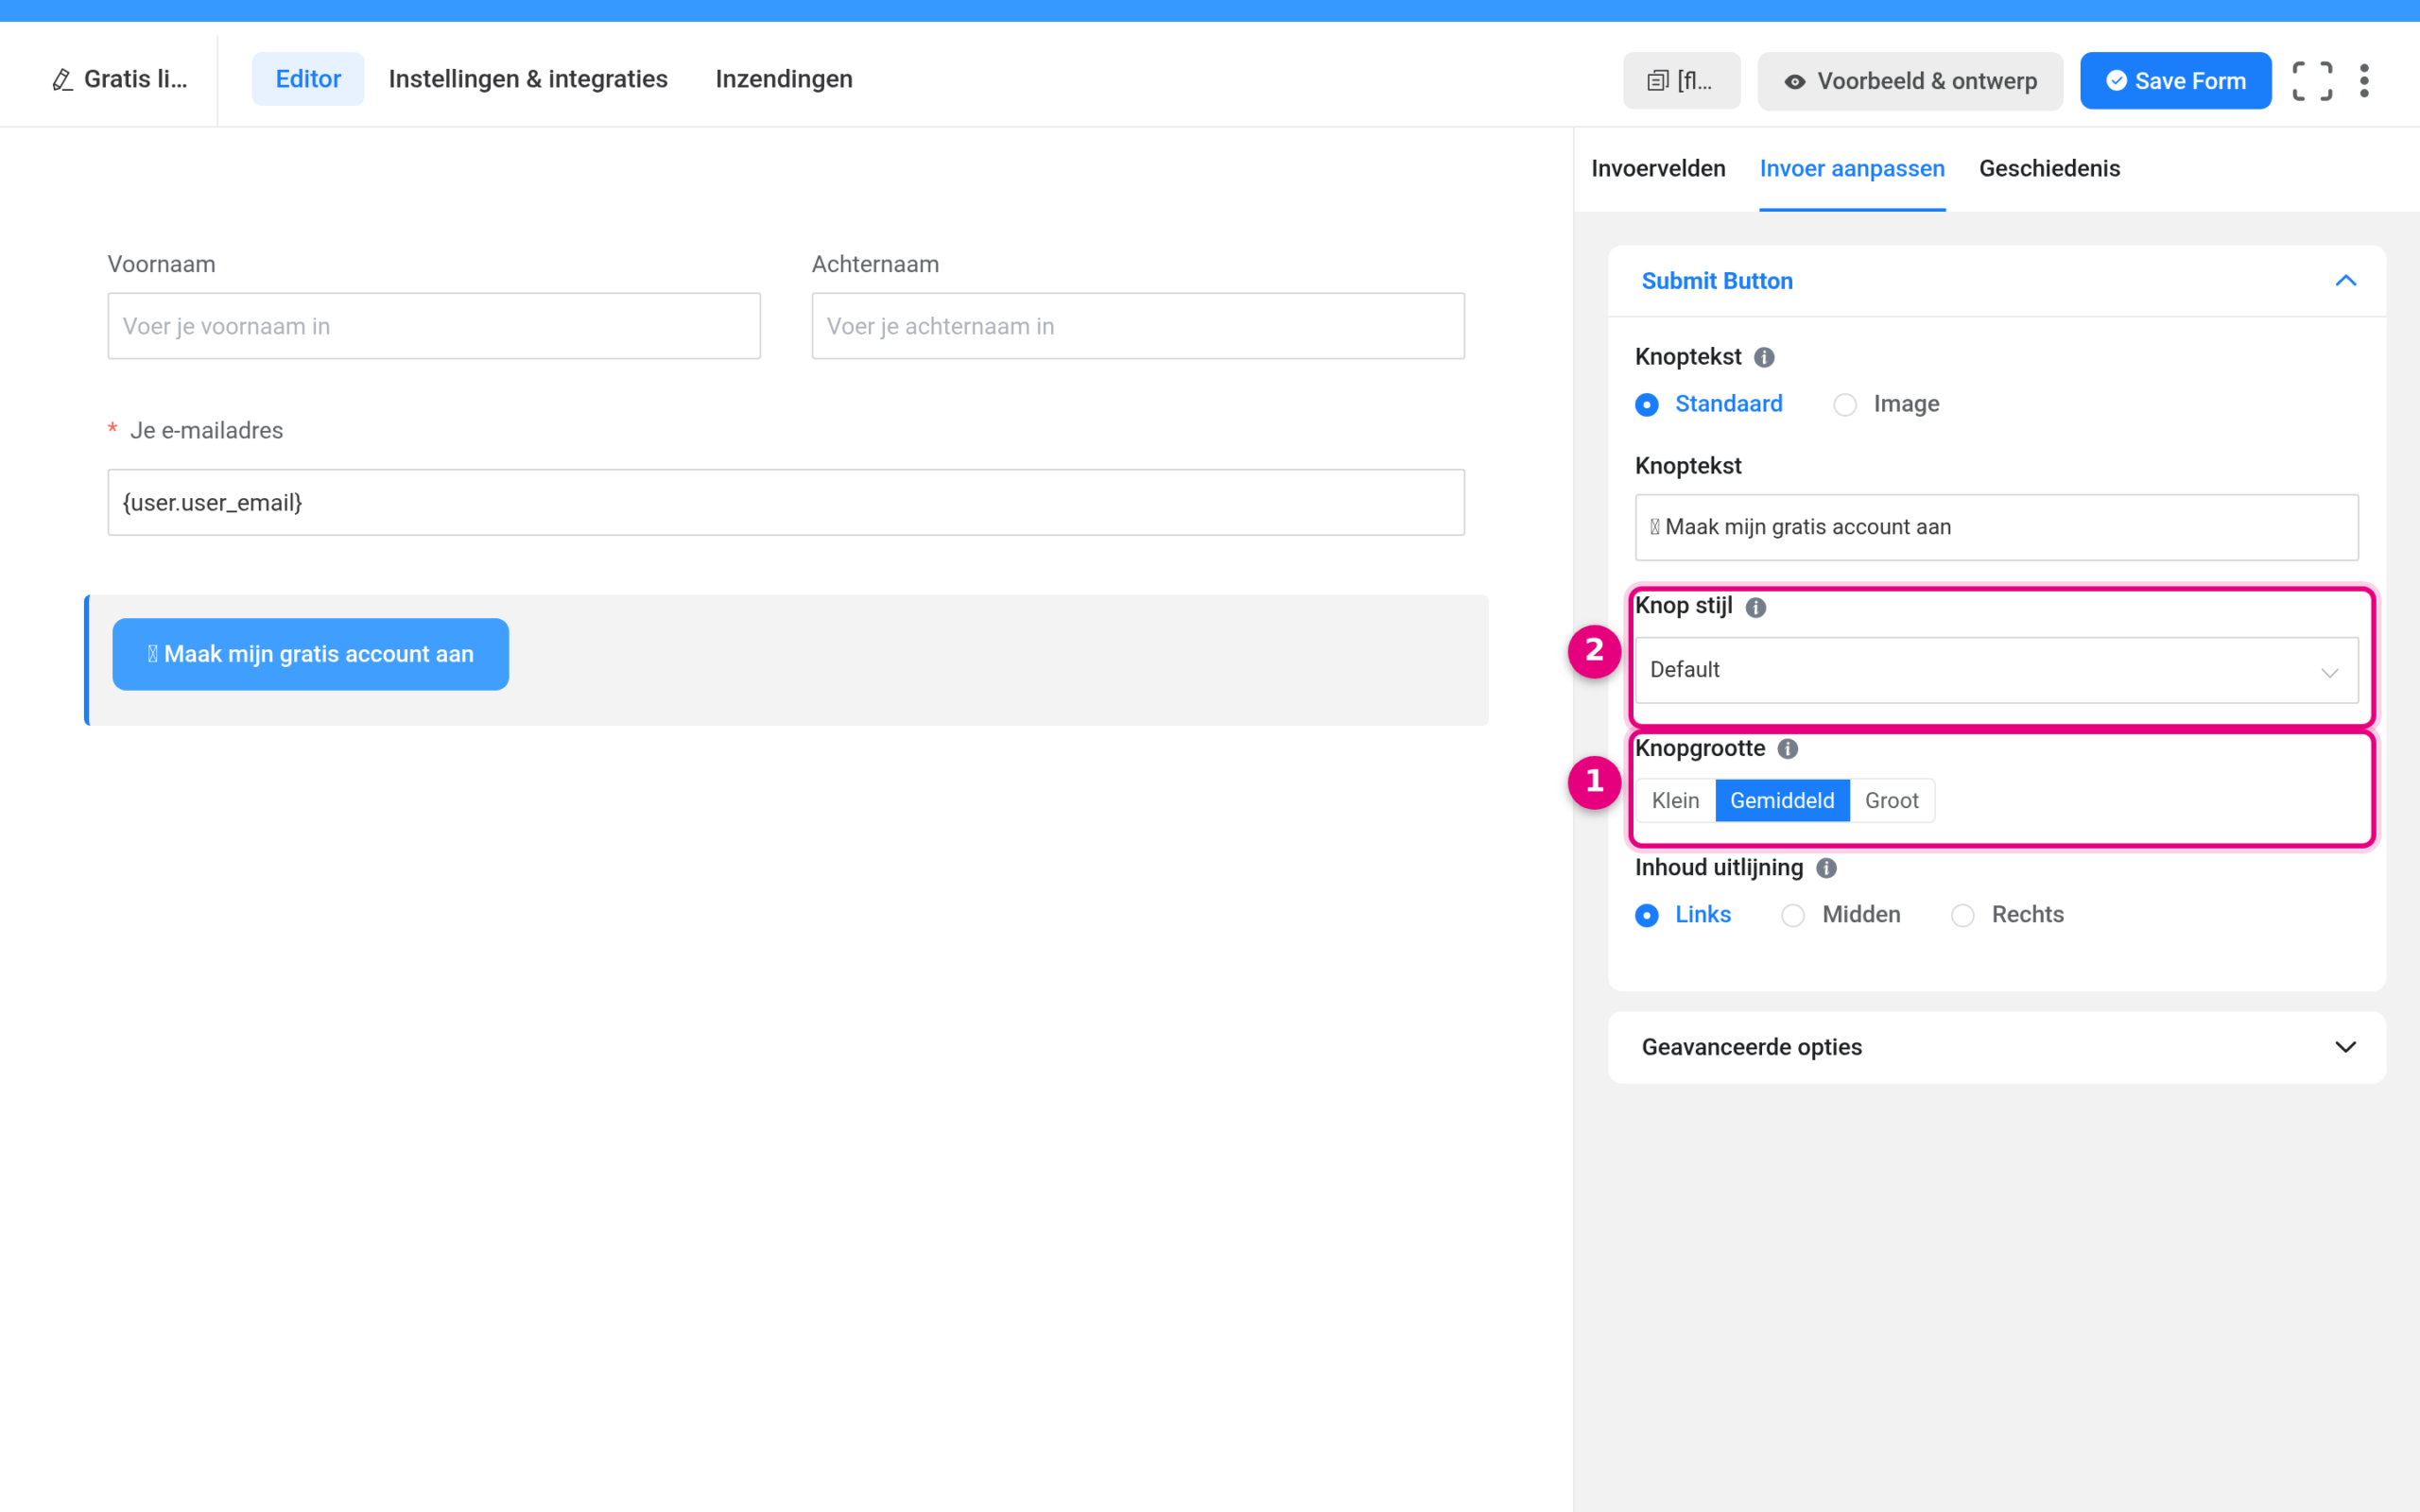Switch to the Editor tab
Viewport: 2420px width, 1512px height.
308,79
